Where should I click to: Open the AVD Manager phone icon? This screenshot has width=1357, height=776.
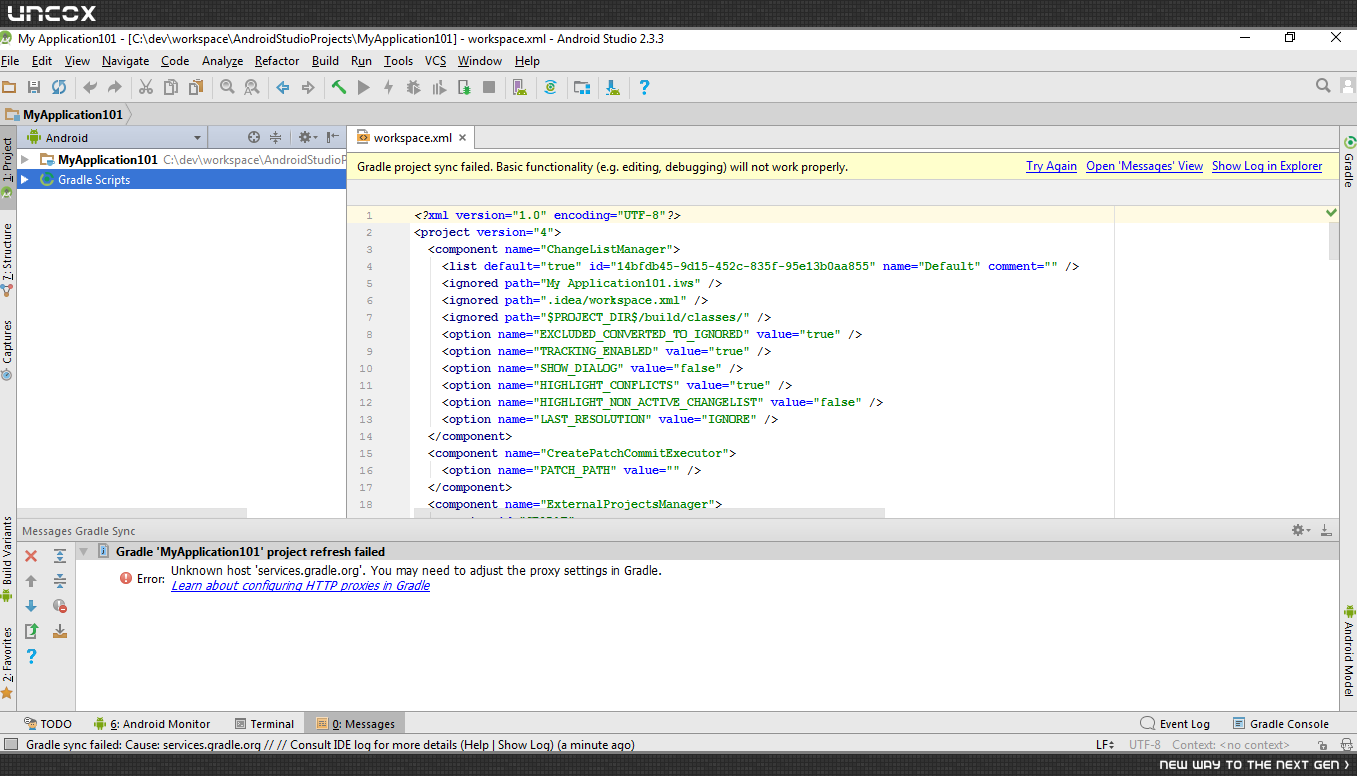pyautogui.click(x=519, y=88)
